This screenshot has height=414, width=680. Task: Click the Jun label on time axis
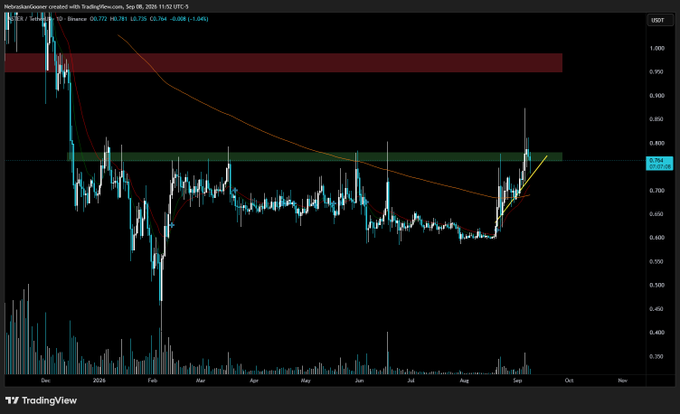359,381
